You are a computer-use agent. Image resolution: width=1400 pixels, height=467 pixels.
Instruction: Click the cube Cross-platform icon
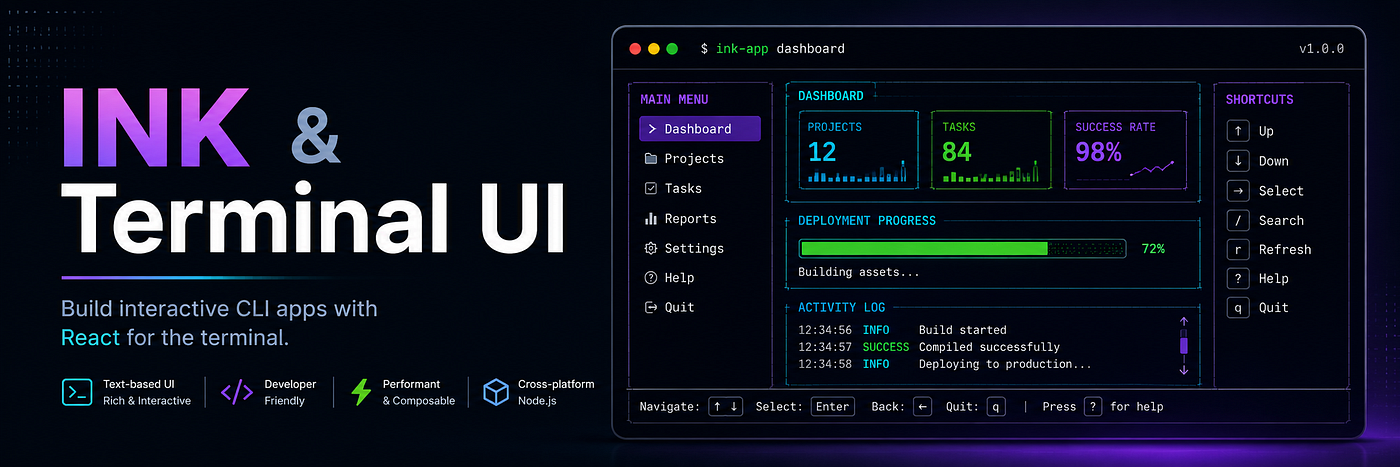point(496,392)
